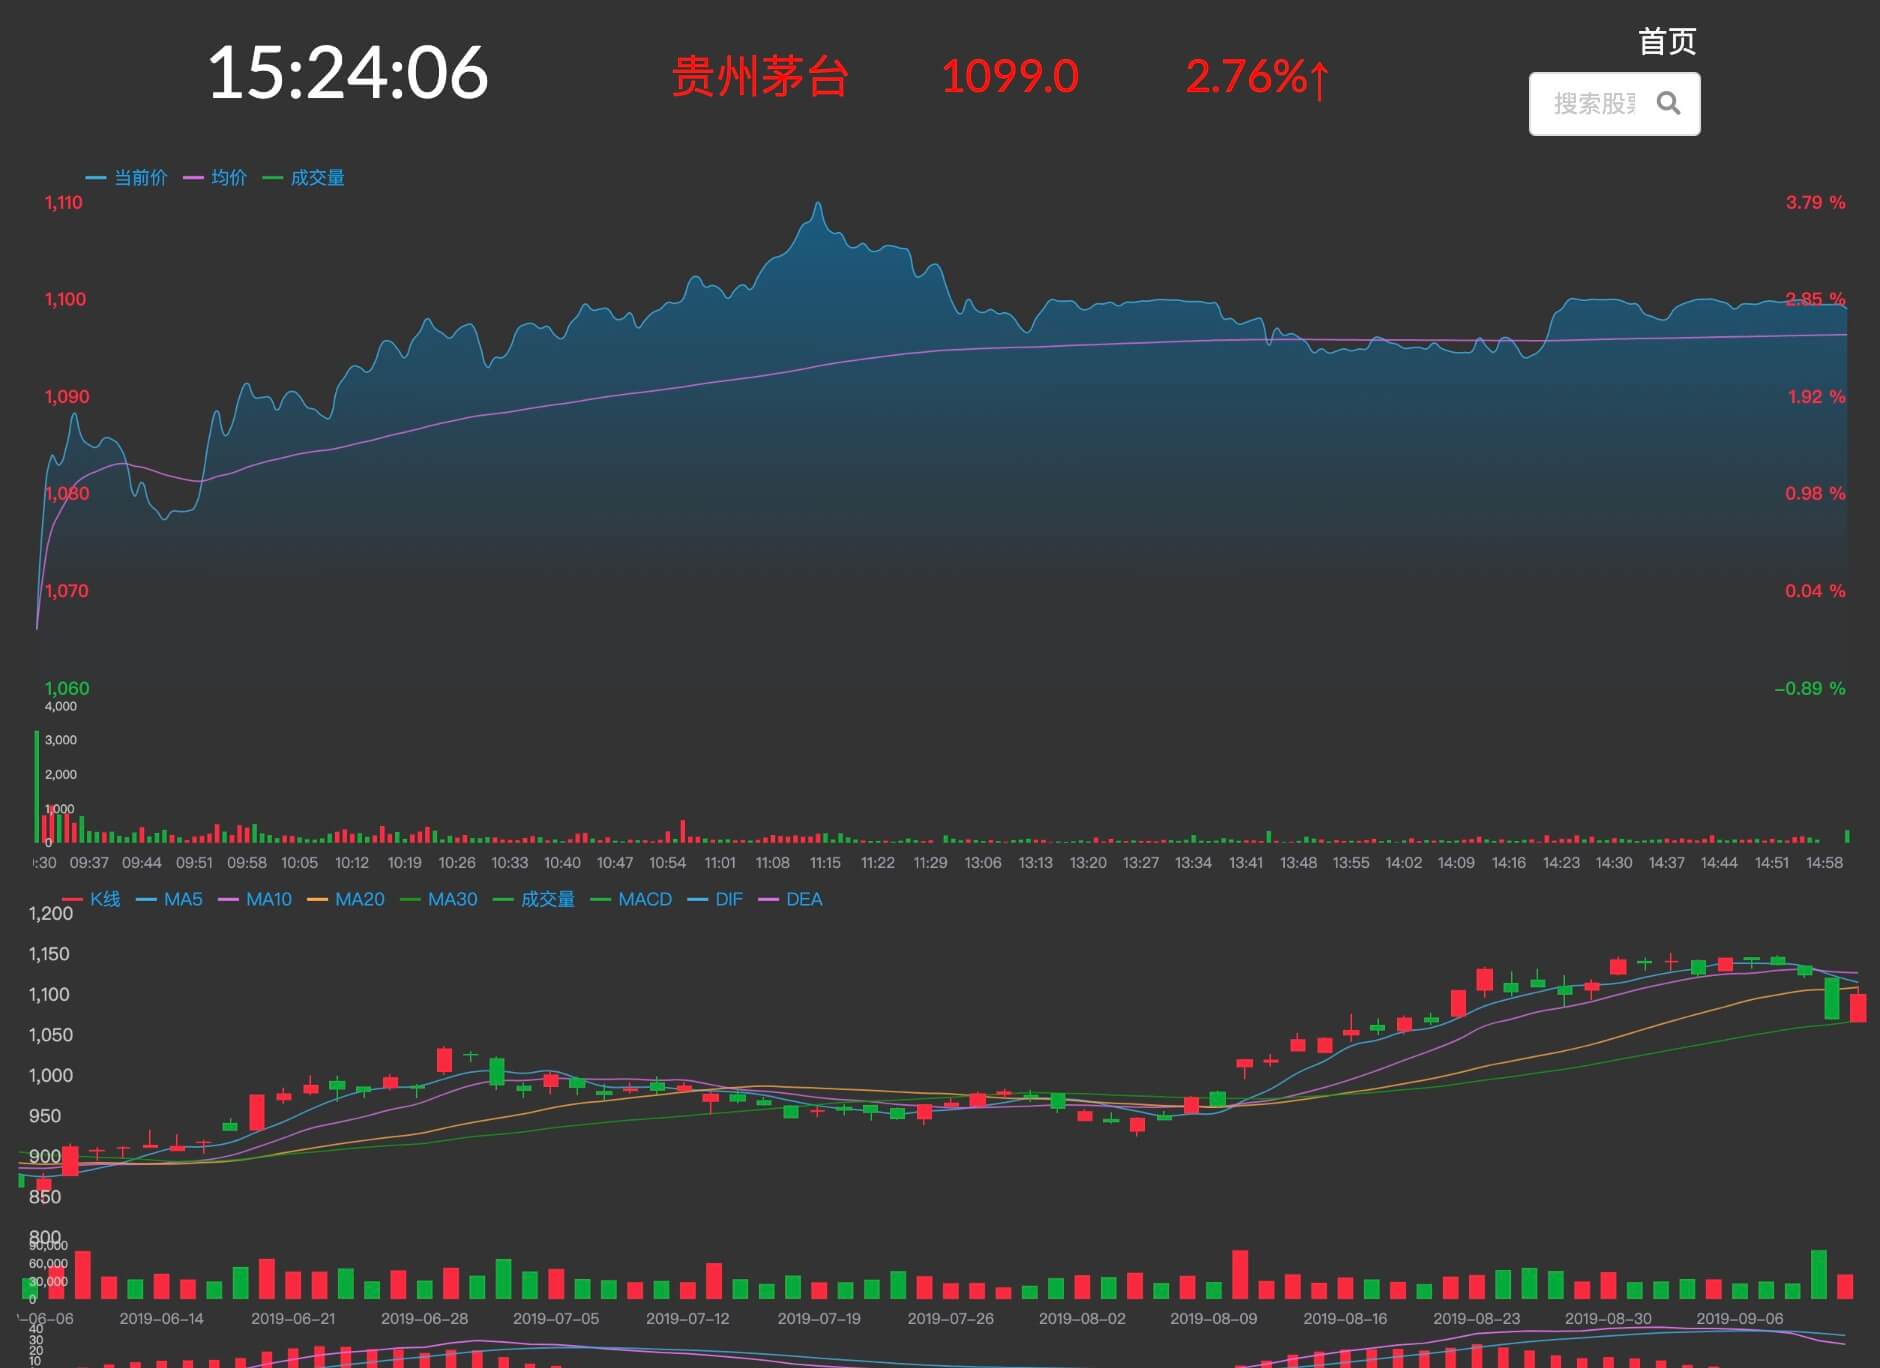Click the current price 1099.0
1880x1368 pixels.
(1010, 76)
